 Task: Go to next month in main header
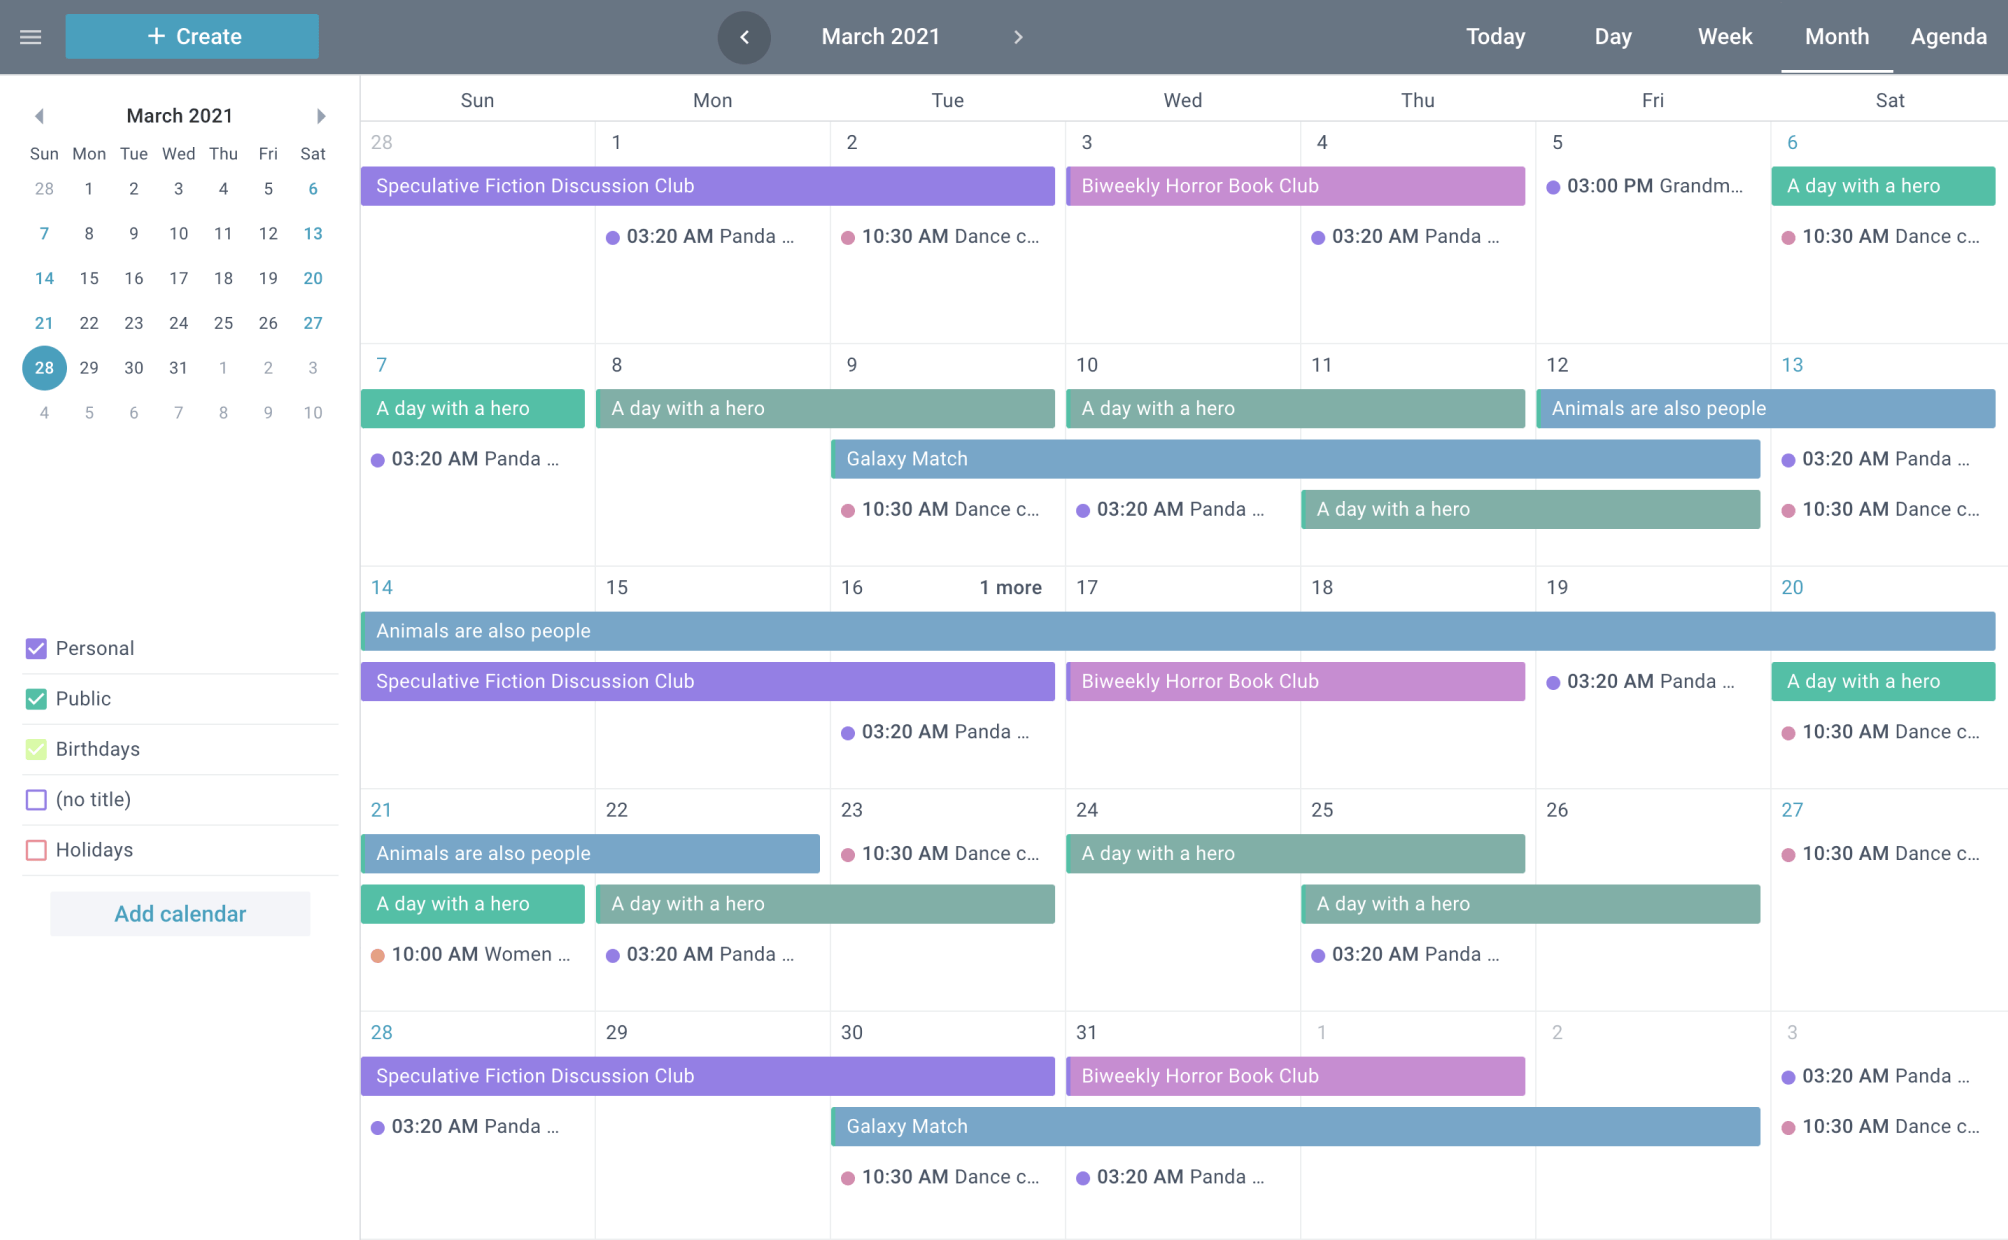coord(1018,37)
